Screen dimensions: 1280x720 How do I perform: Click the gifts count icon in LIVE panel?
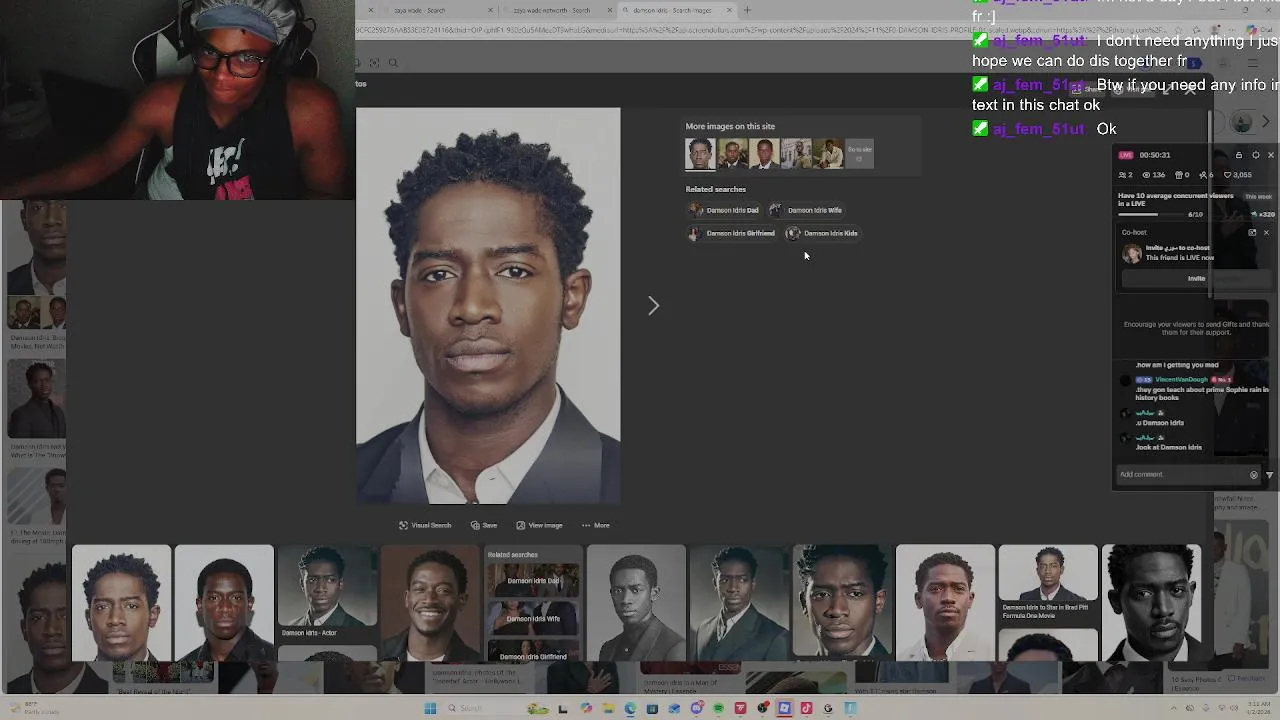tap(1178, 175)
